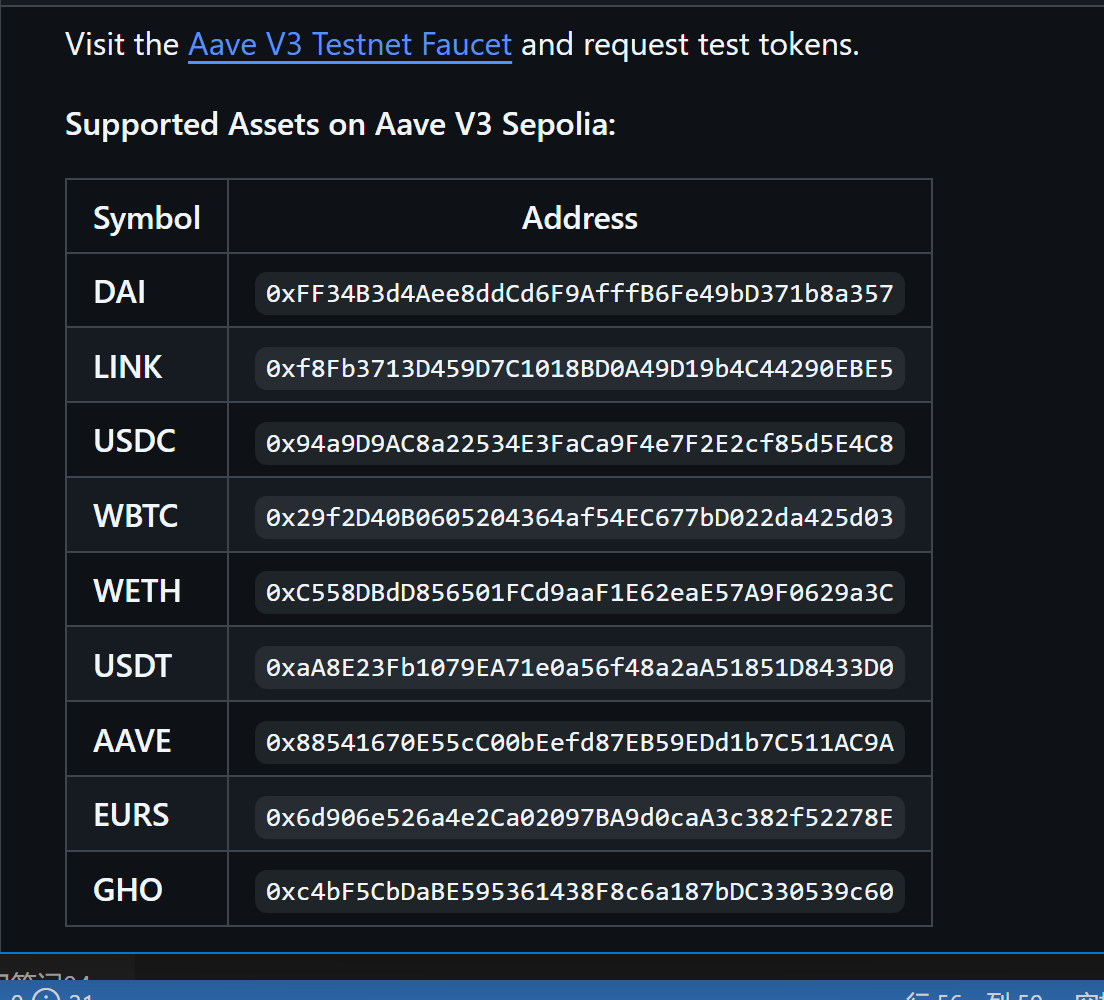Select the USDC address starting 0x94a9
1104x1000 pixels.
(579, 443)
